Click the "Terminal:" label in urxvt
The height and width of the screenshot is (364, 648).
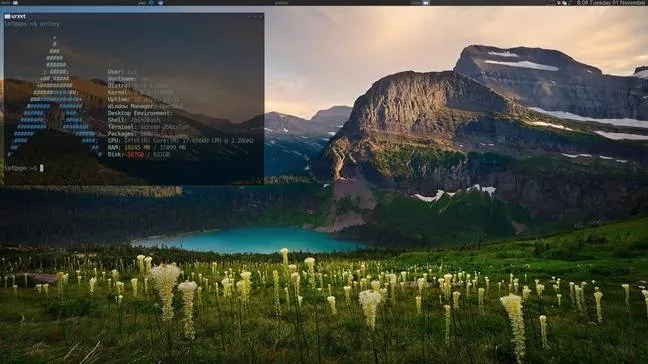(123, 127)
